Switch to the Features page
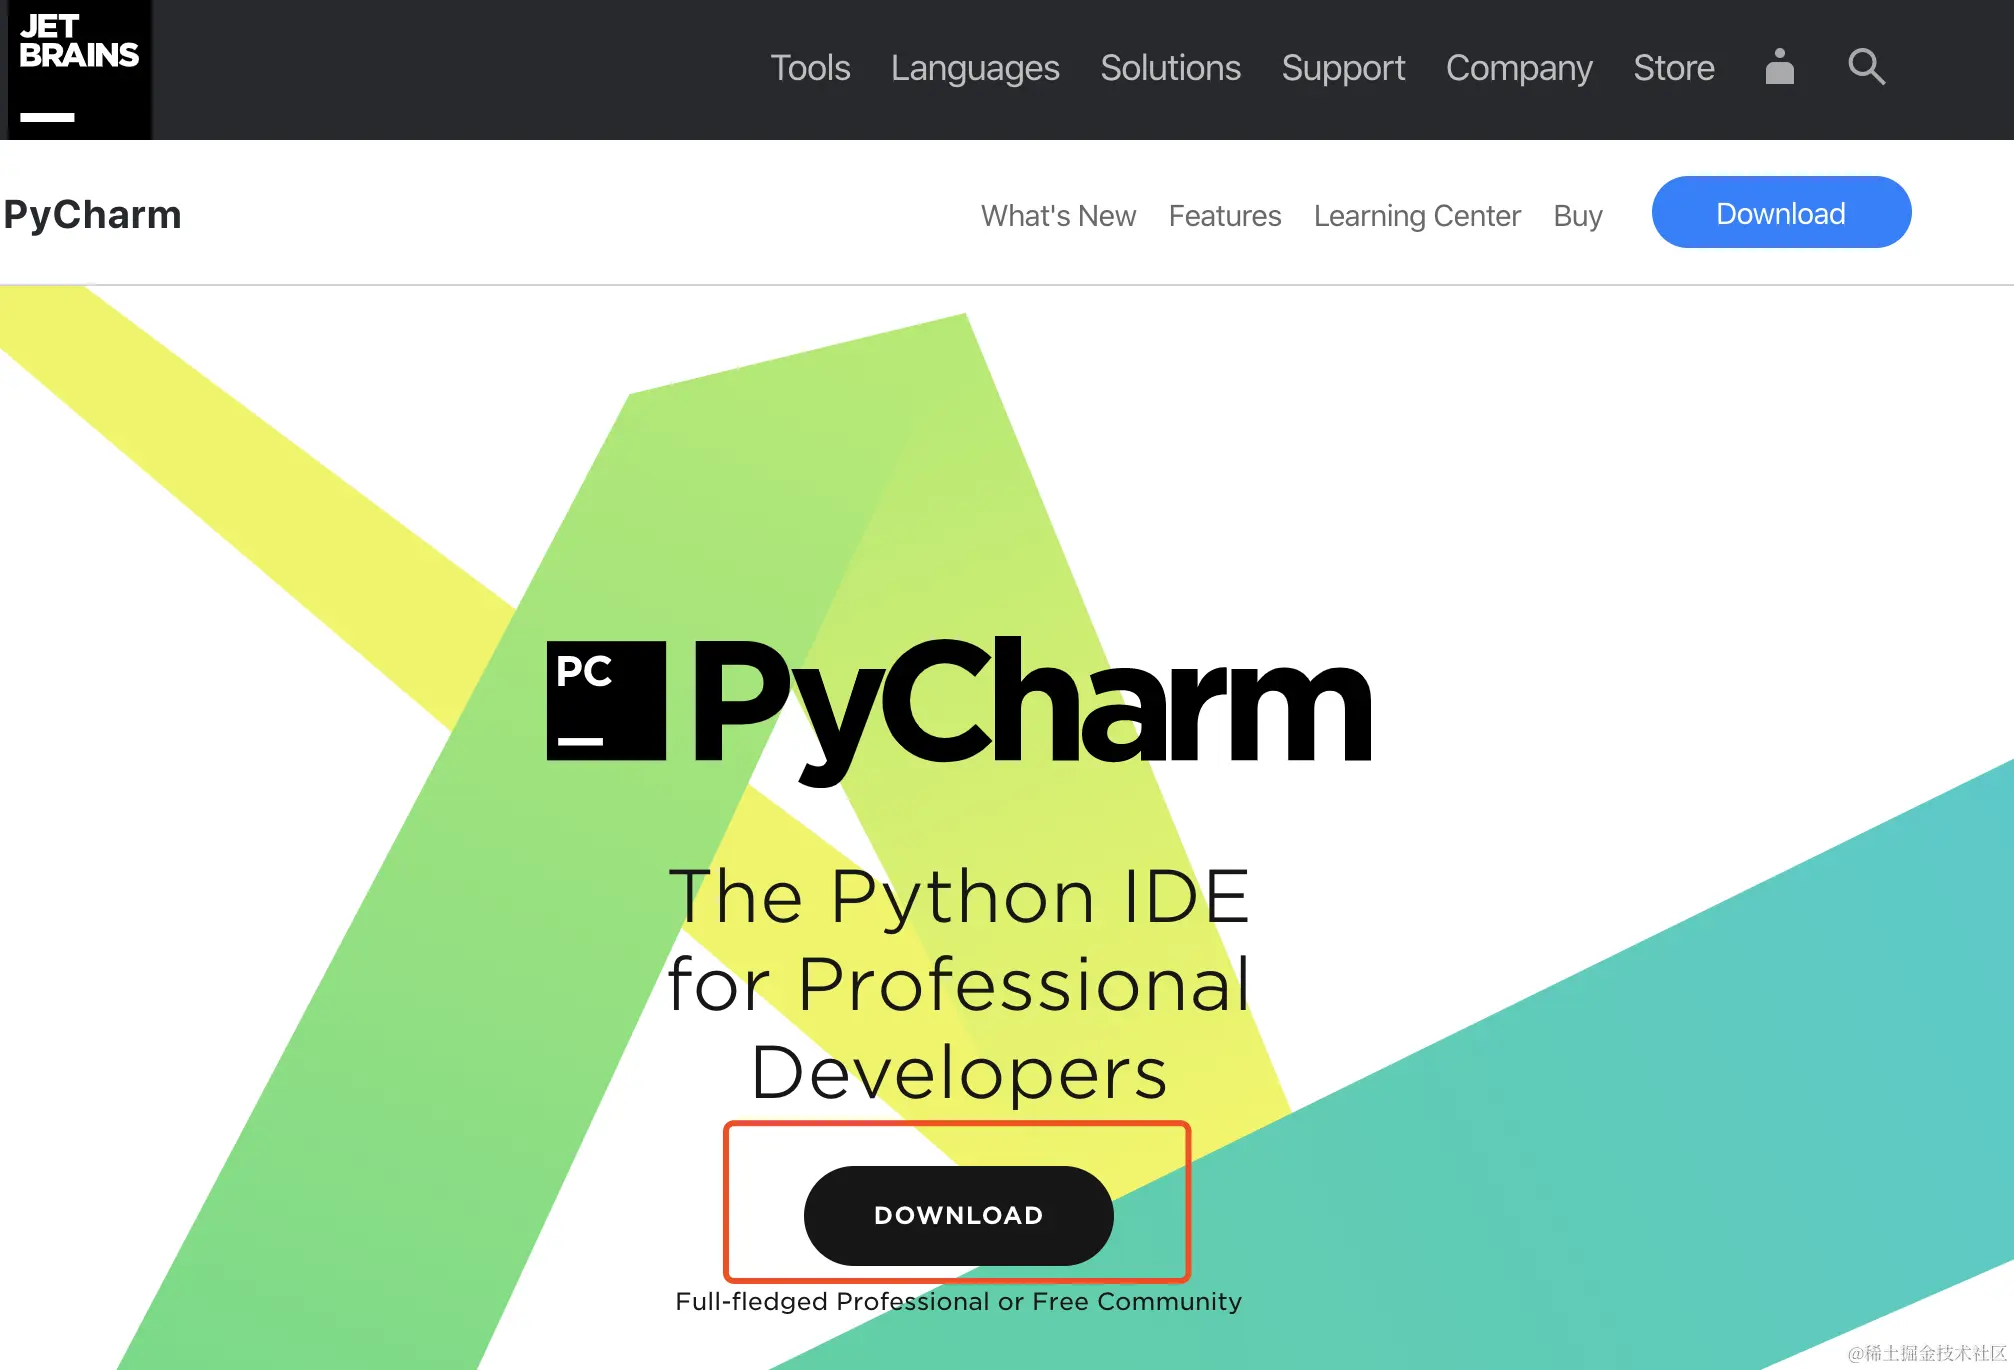Image resolution: width=2014 pixels, height=1370 pixels. point(1224,216)
